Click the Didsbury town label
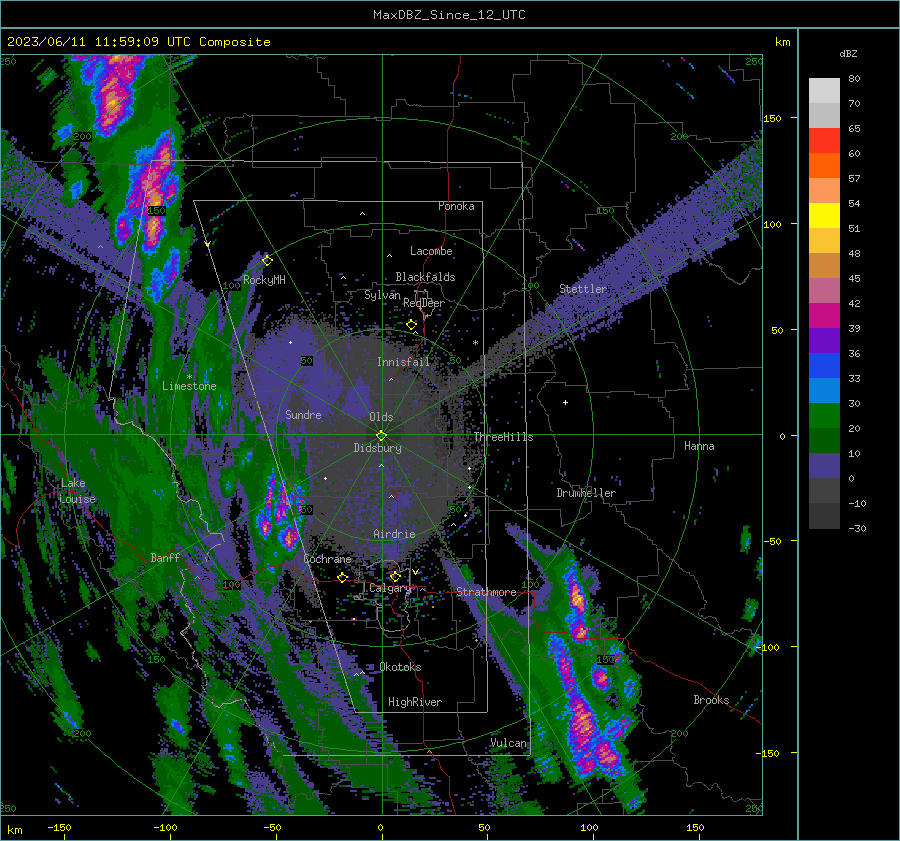The height and width of the screenshot is (841, 900). (377, 448)
